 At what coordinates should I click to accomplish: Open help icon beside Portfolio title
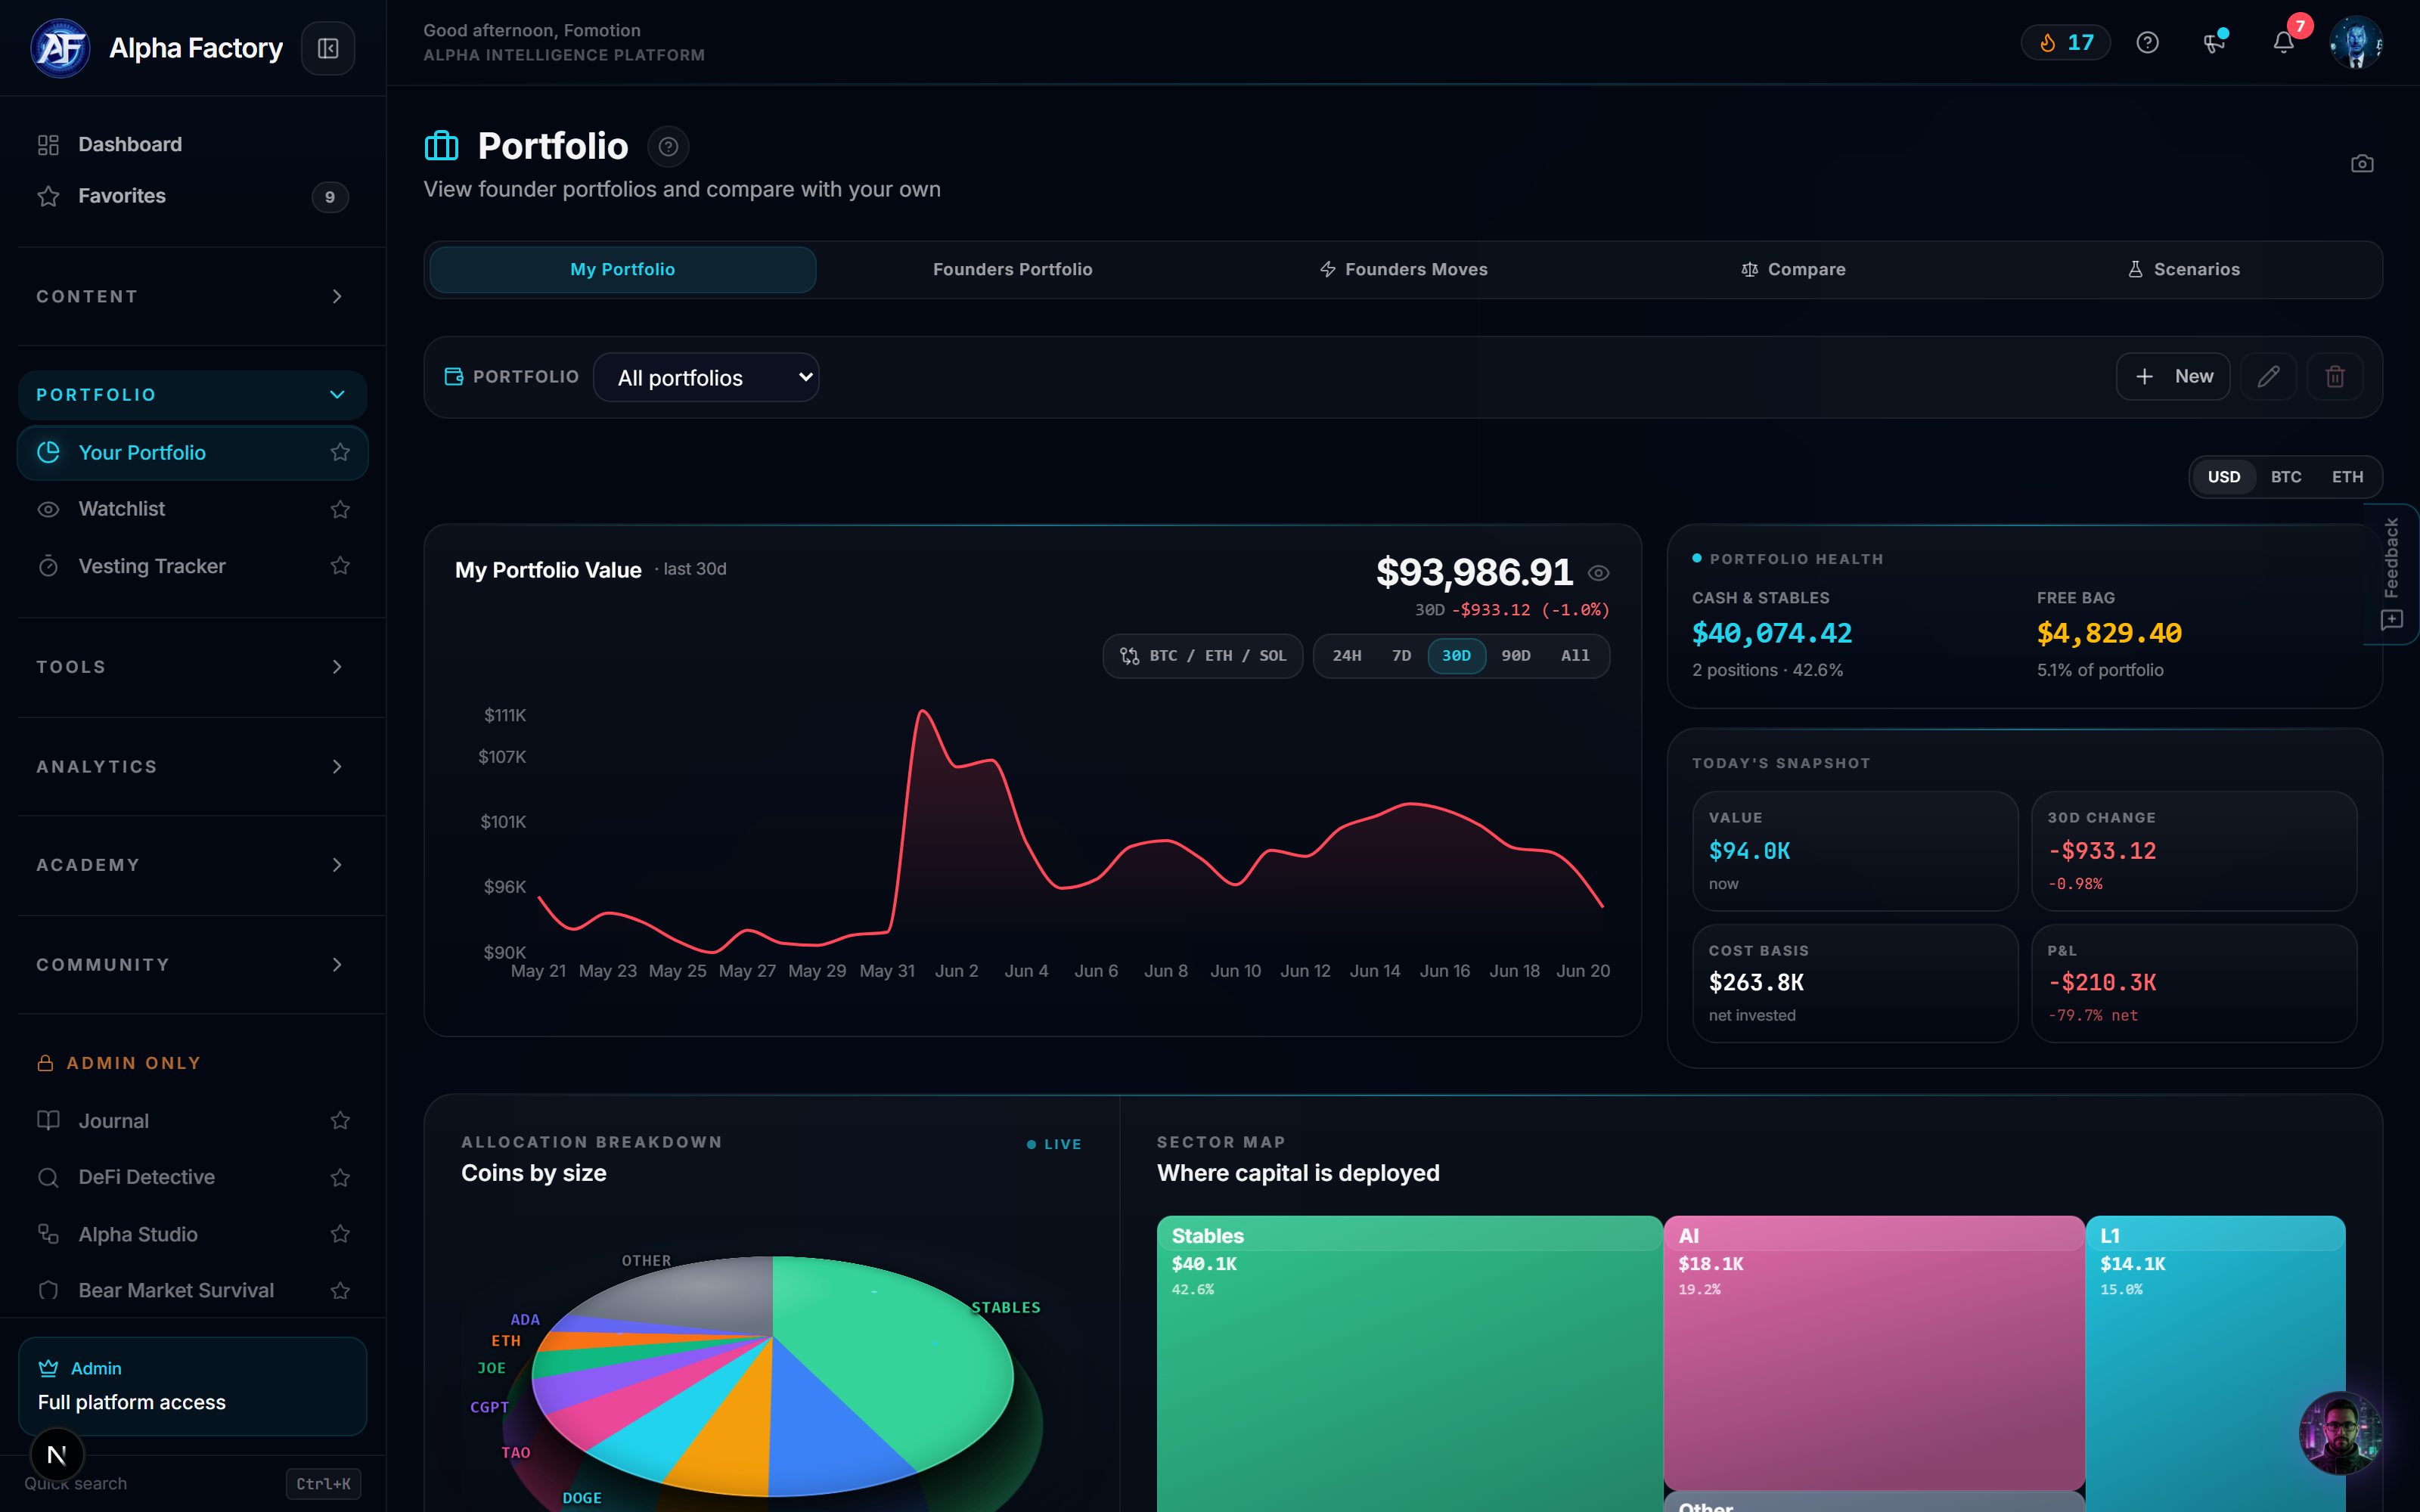pyautogui.click(x=668, y=147)
